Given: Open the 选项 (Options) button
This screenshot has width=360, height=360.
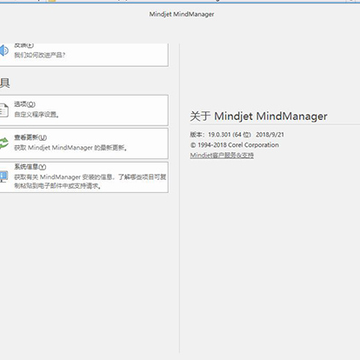Looking at the screenshot, I should coord(83,110).
